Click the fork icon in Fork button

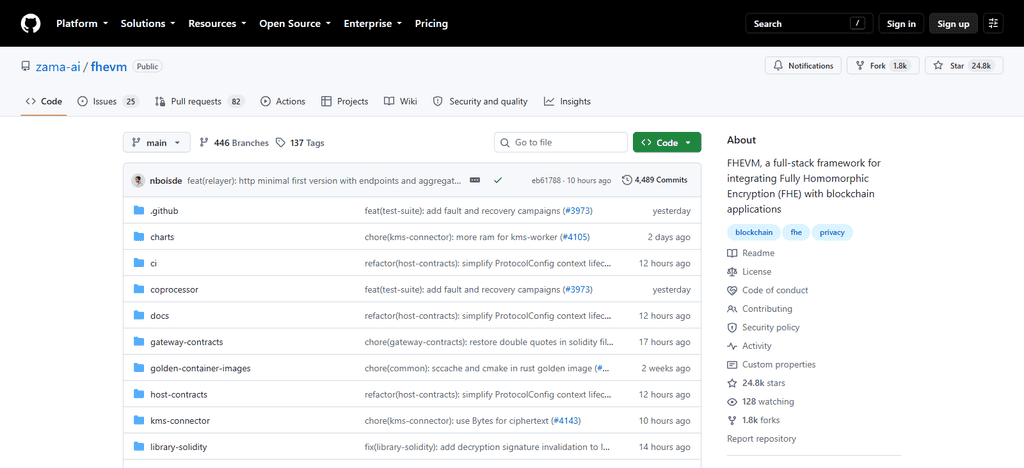[x=860, y=66]
